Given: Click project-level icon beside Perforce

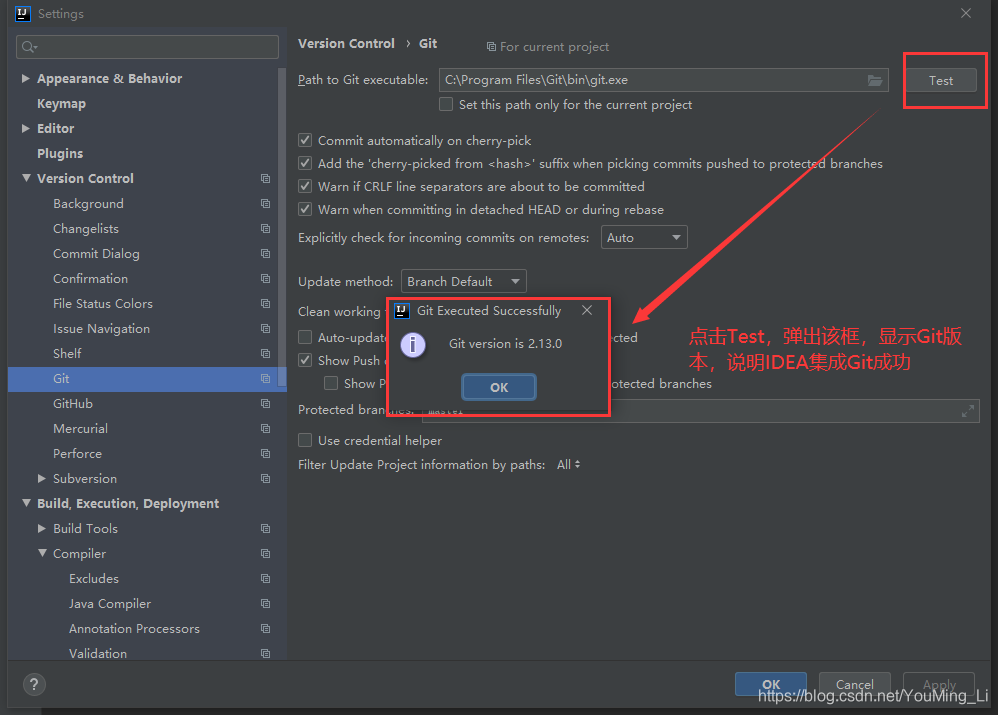Looking at the screenshot, I should tap(265, 453).
